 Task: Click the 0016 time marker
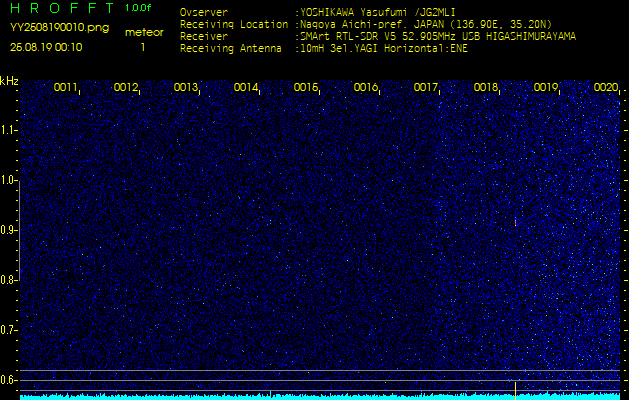click(x=365, y=87)
